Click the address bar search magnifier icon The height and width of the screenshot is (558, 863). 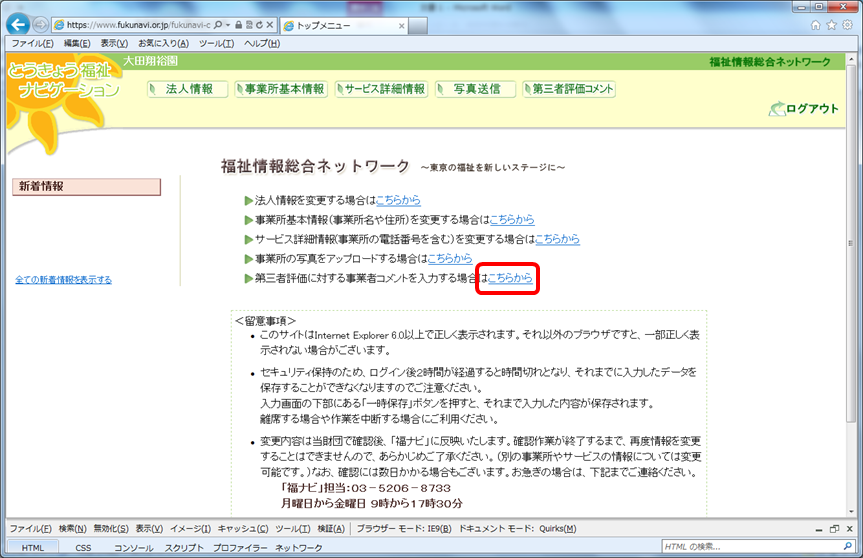click(x=218, y=25)
